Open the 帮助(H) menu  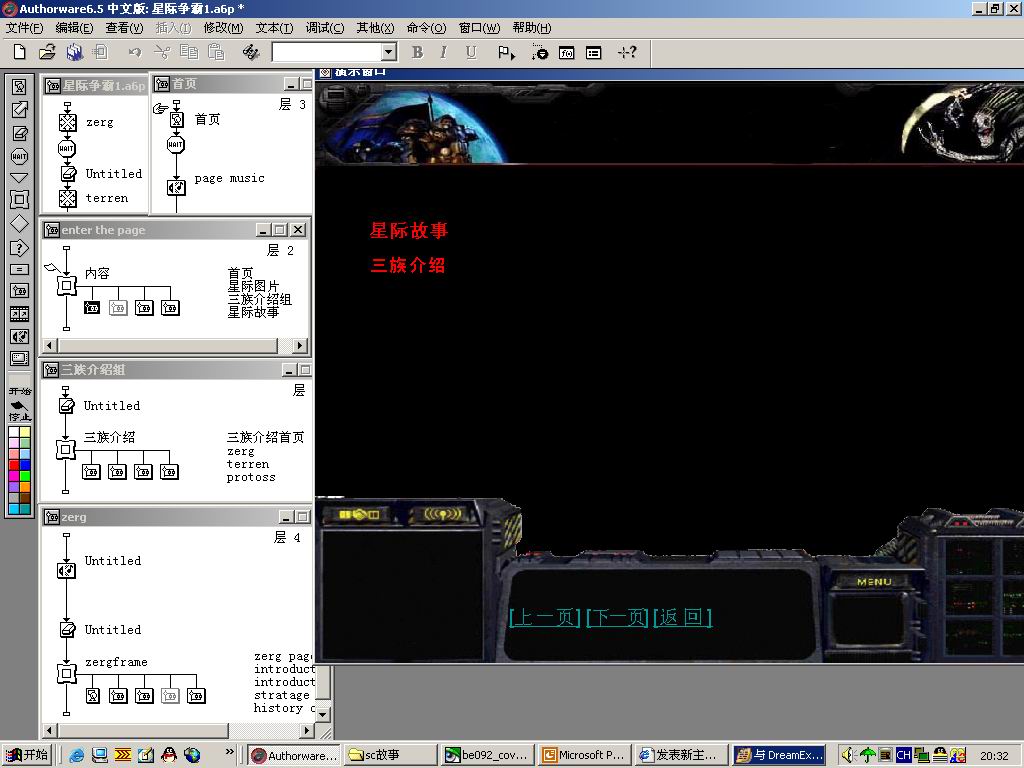pyautogui.click(x=532, y=27)
